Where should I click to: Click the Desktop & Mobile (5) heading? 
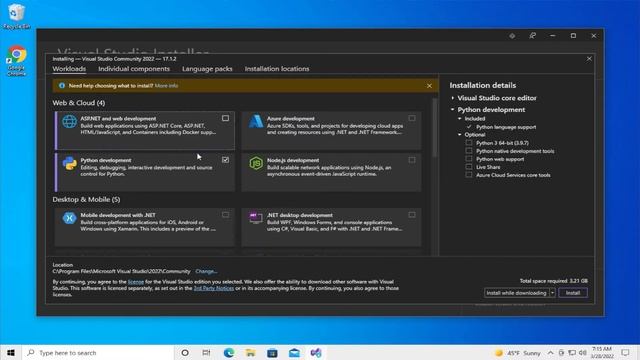pyautogui.click(x=86, y=200)
